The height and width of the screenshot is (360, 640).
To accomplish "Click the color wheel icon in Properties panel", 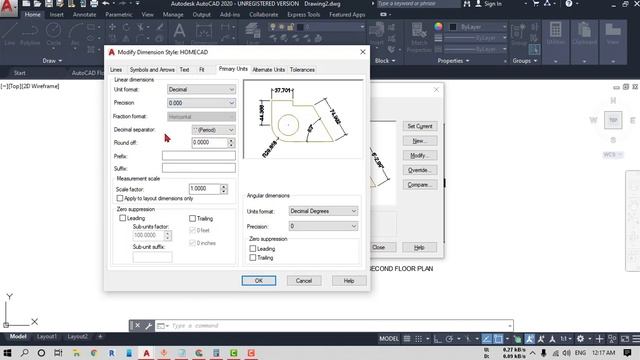I will [x=438, y=27].
